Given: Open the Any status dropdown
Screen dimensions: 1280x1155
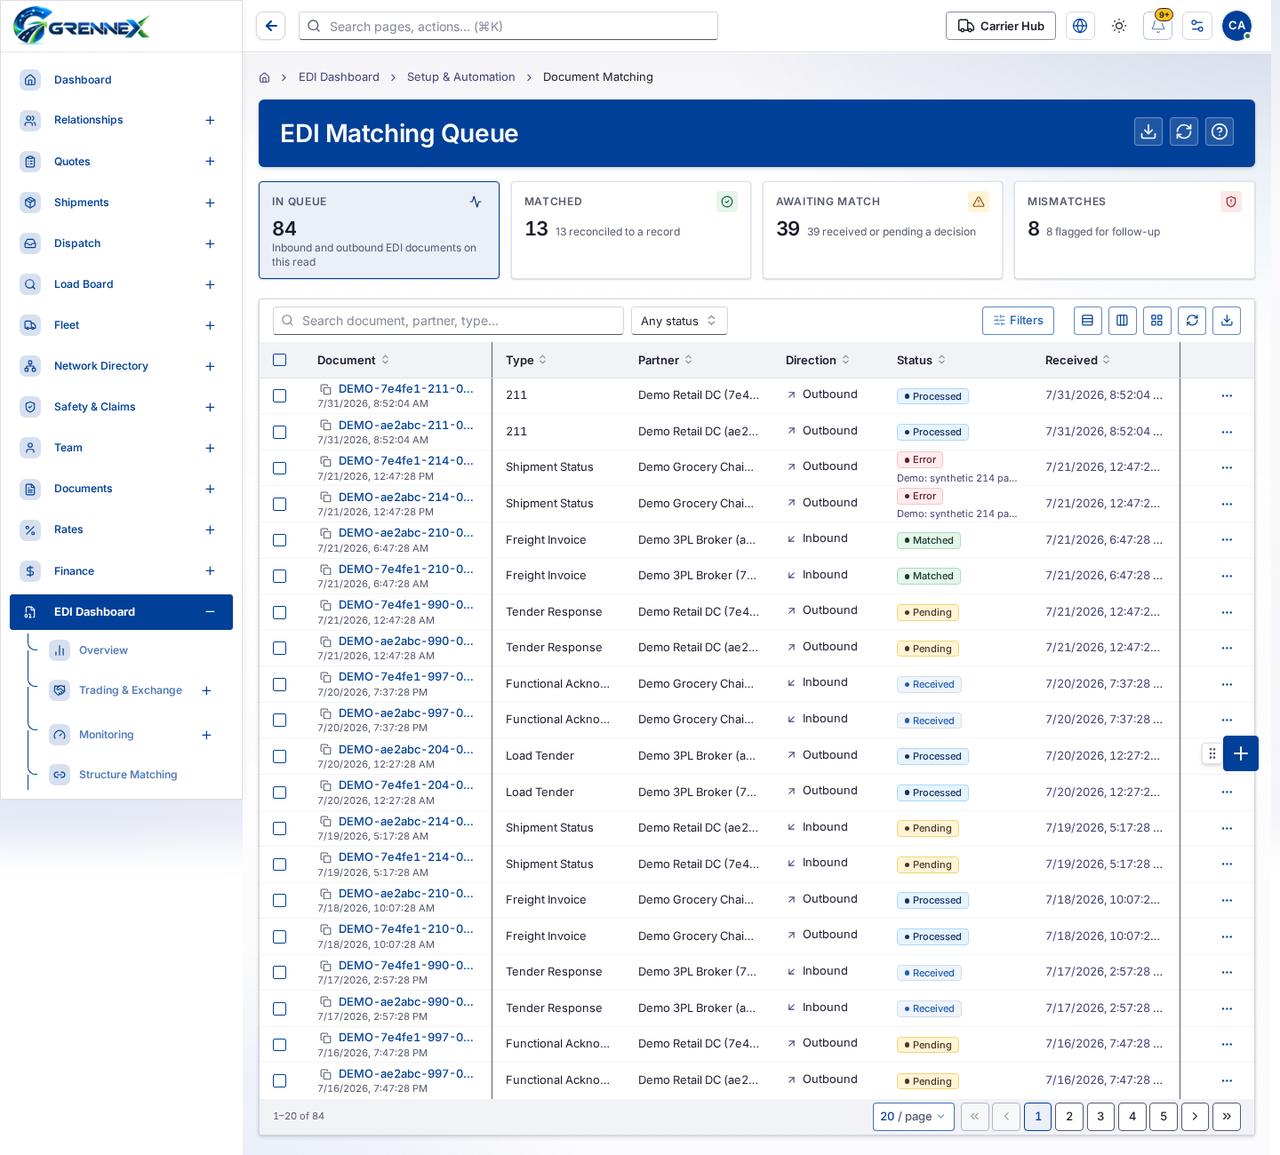Looking at the screenshot, I should point(679,321).
